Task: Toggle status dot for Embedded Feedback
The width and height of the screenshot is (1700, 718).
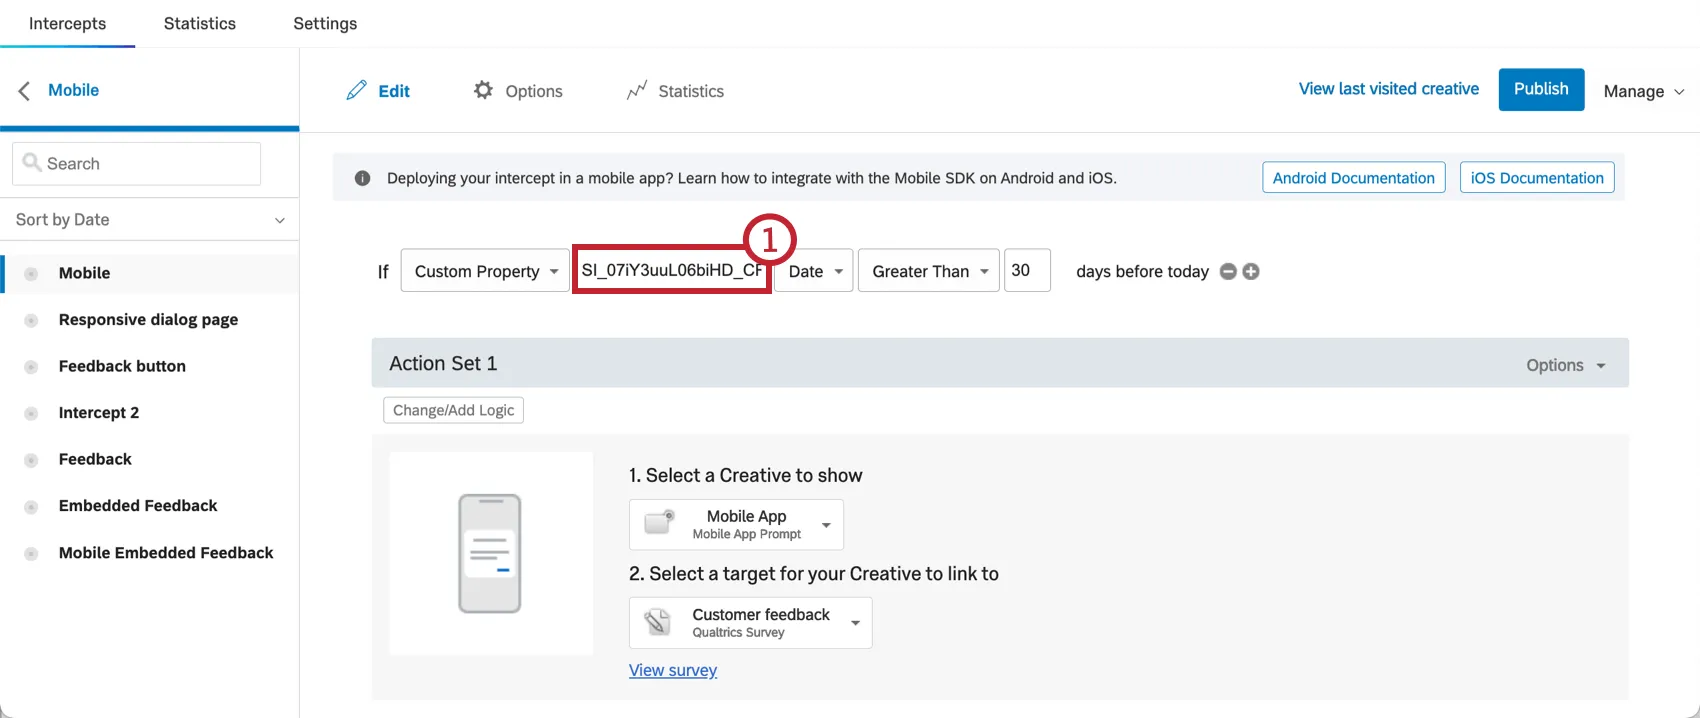Action: coord(31,506)
